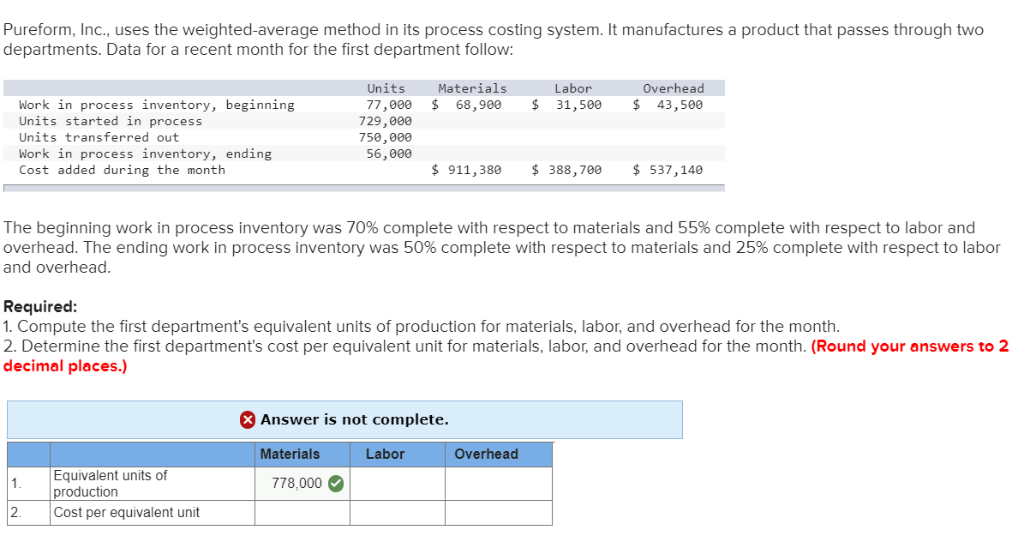The height and width of the screenshot is (542, 1024).
Task: Click the Units column header in data table
Action: 386,88
